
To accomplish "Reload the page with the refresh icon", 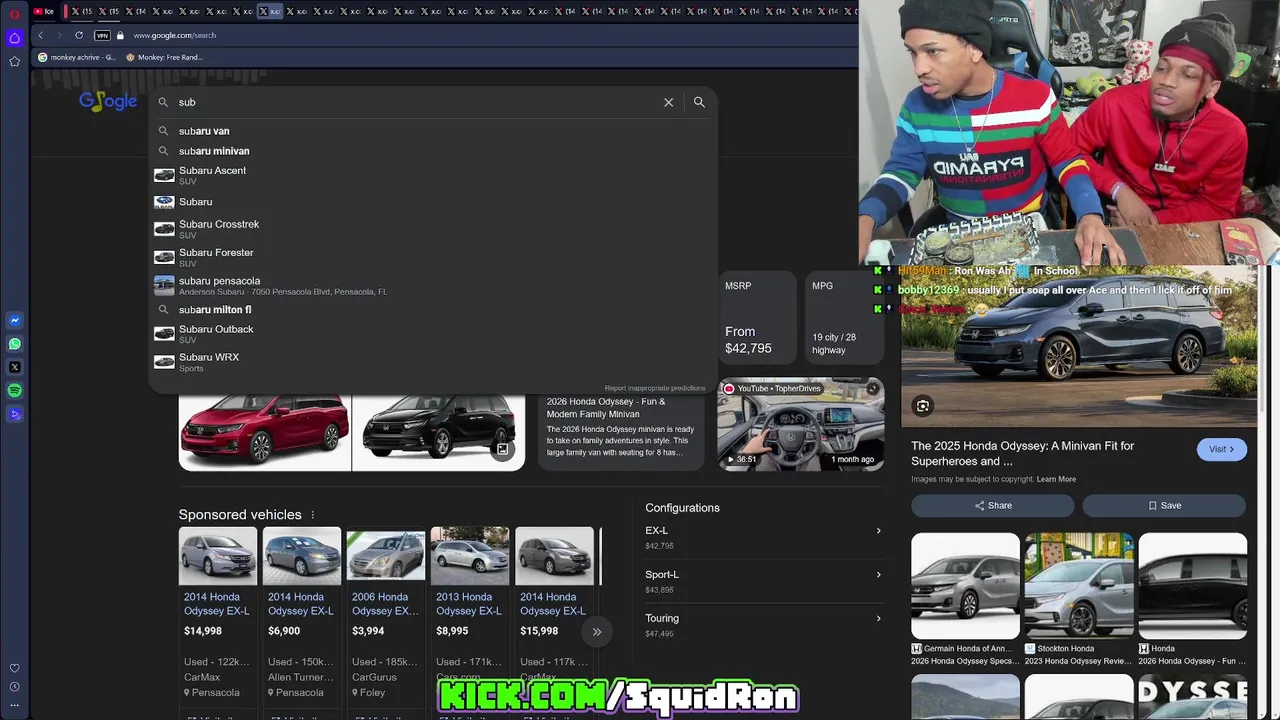I will (x=79, y=35).
